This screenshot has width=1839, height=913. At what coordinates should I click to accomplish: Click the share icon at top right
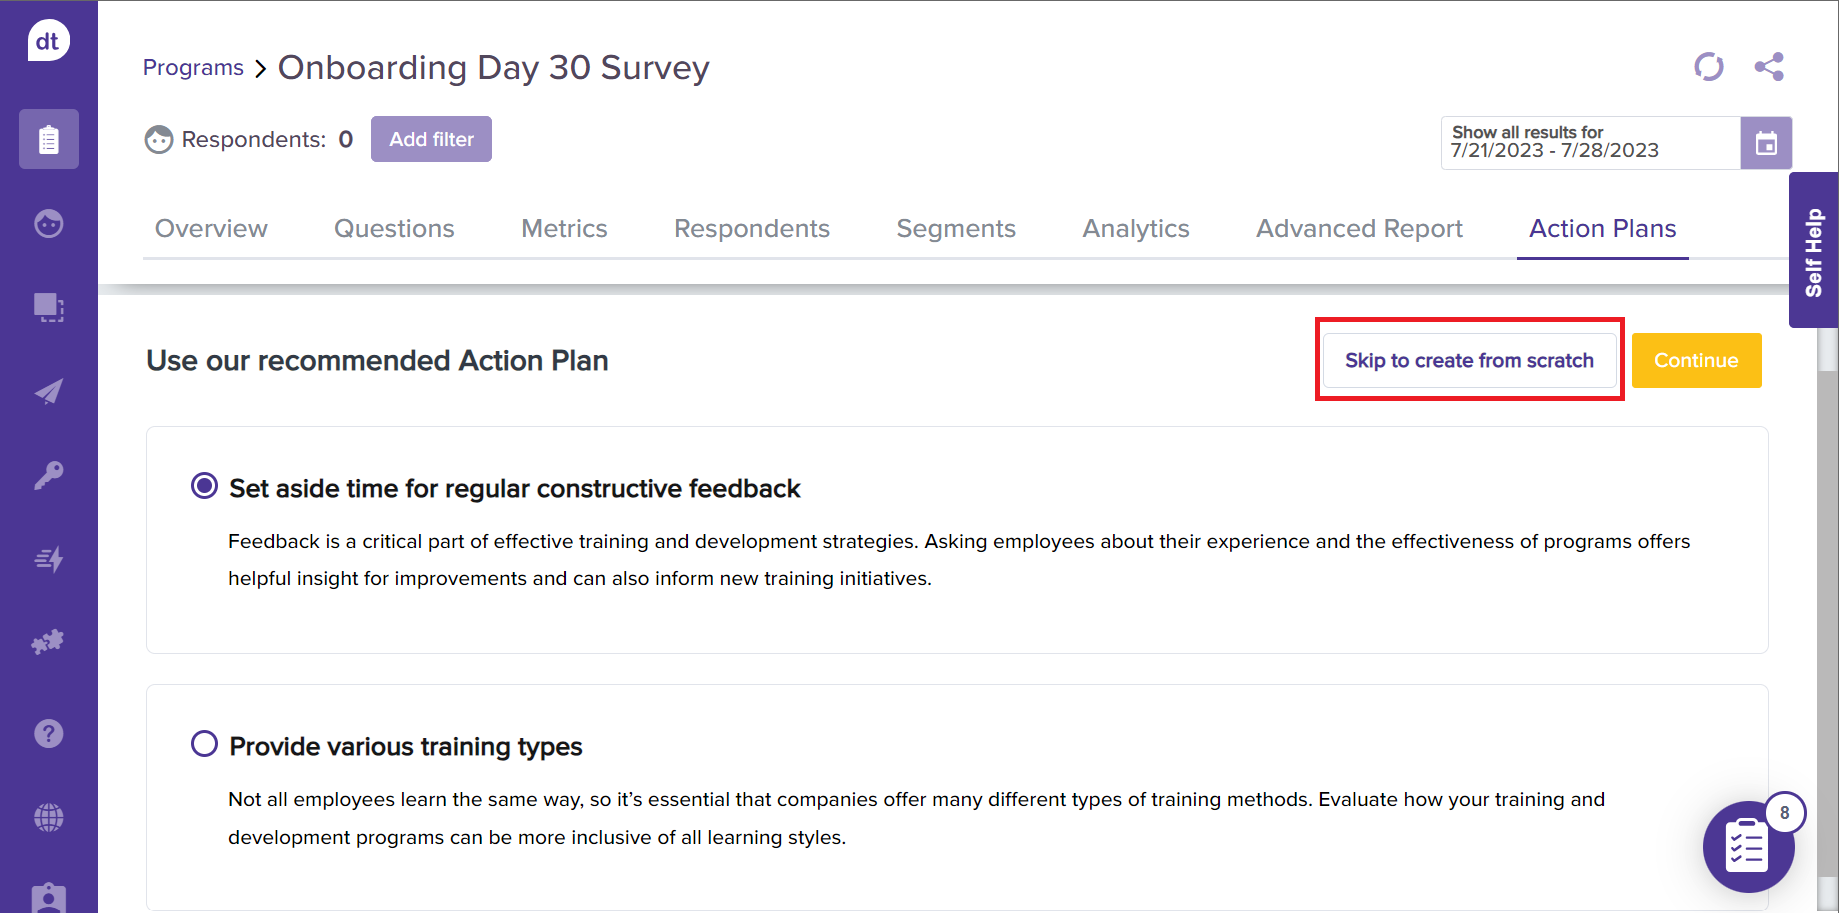coord(1768,67)
